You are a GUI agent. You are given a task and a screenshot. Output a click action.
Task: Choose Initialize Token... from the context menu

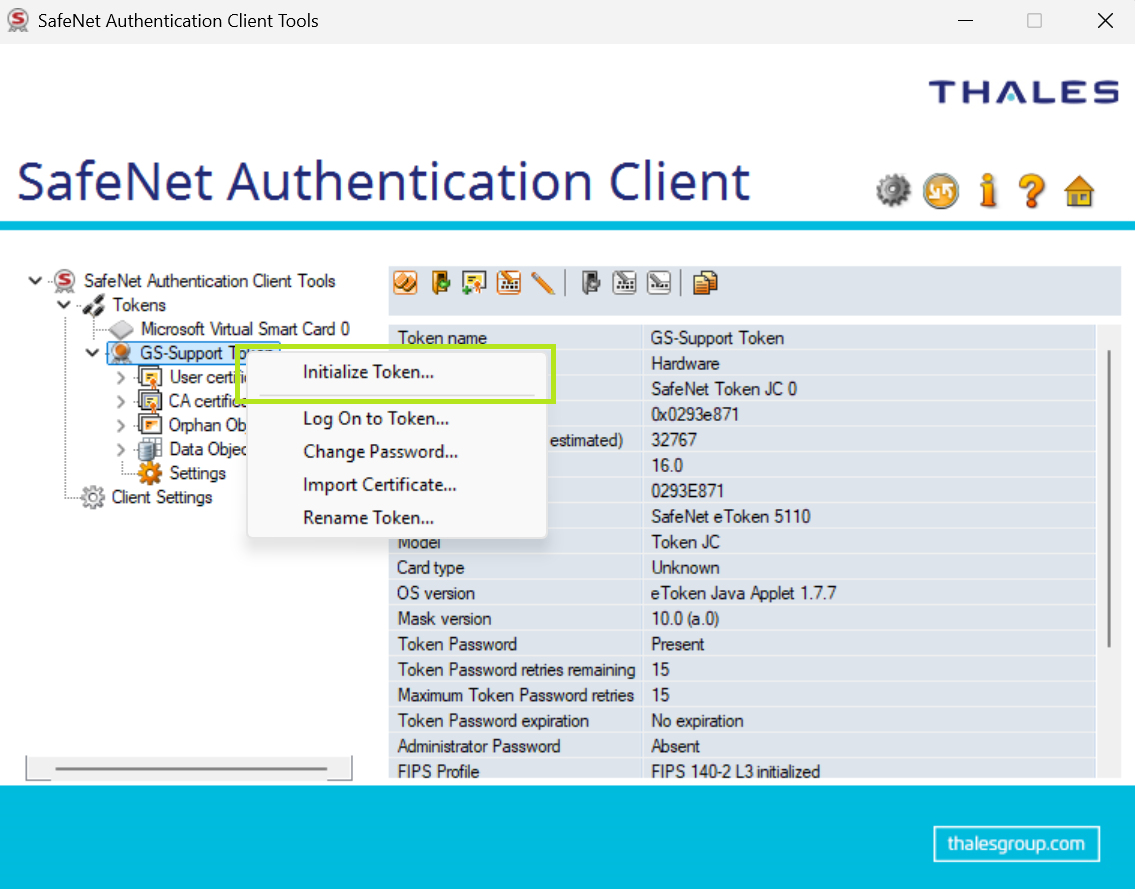pos(396,372)
